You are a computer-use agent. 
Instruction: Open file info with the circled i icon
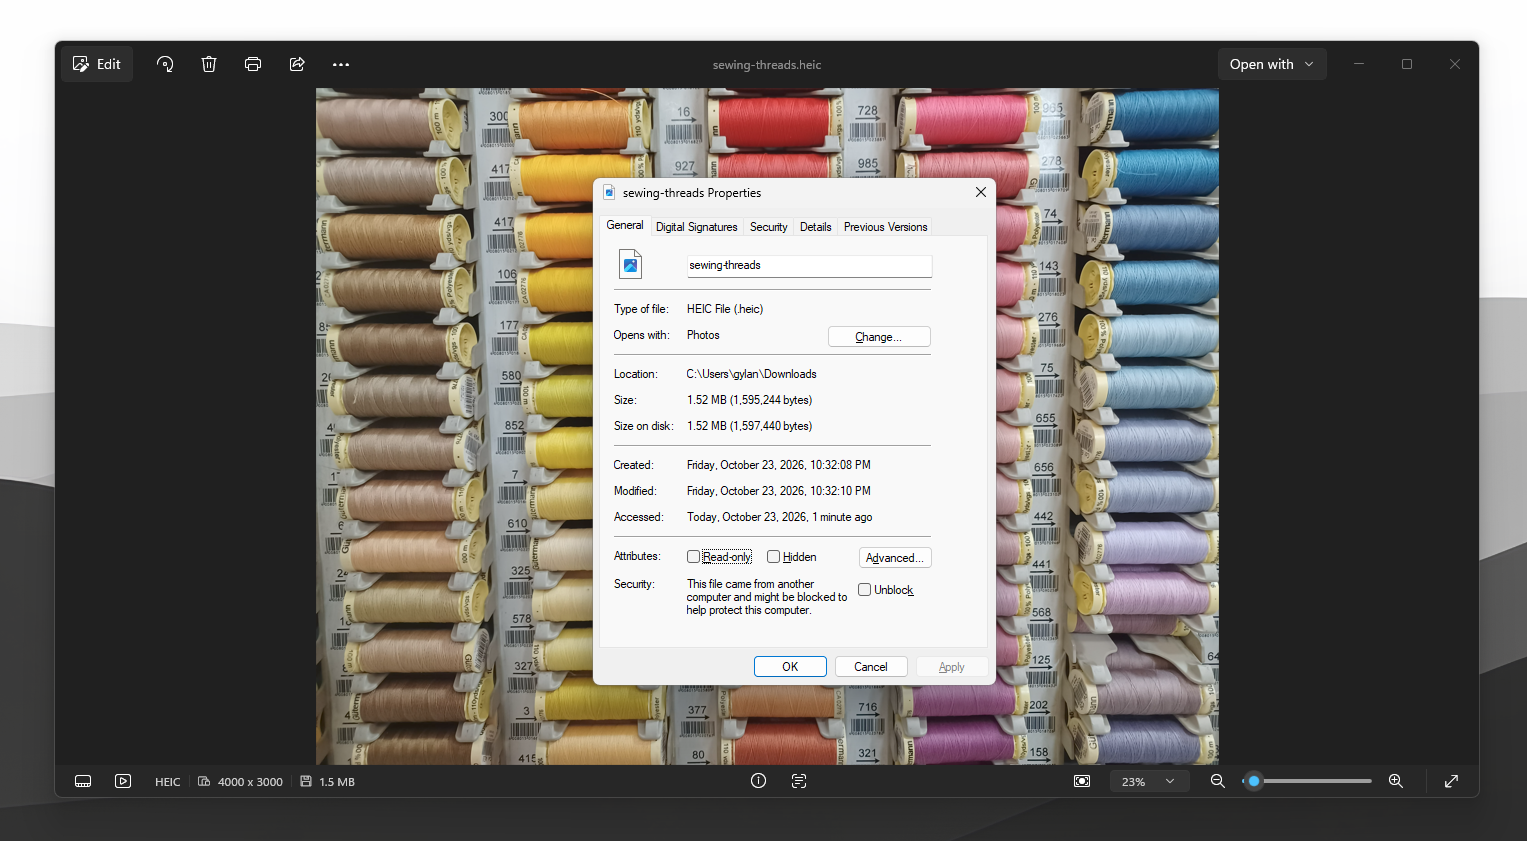759,781
